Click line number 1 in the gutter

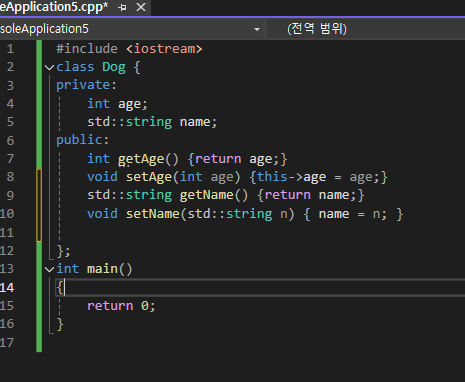coord(10,49)
